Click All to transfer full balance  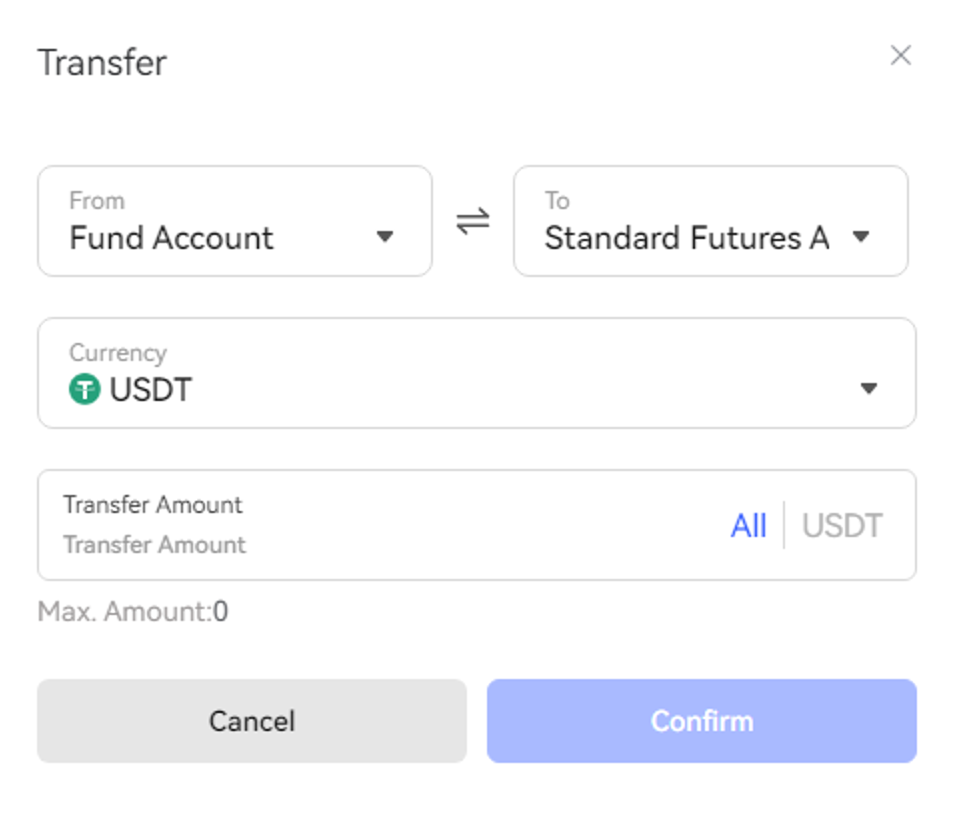point(748,526)
